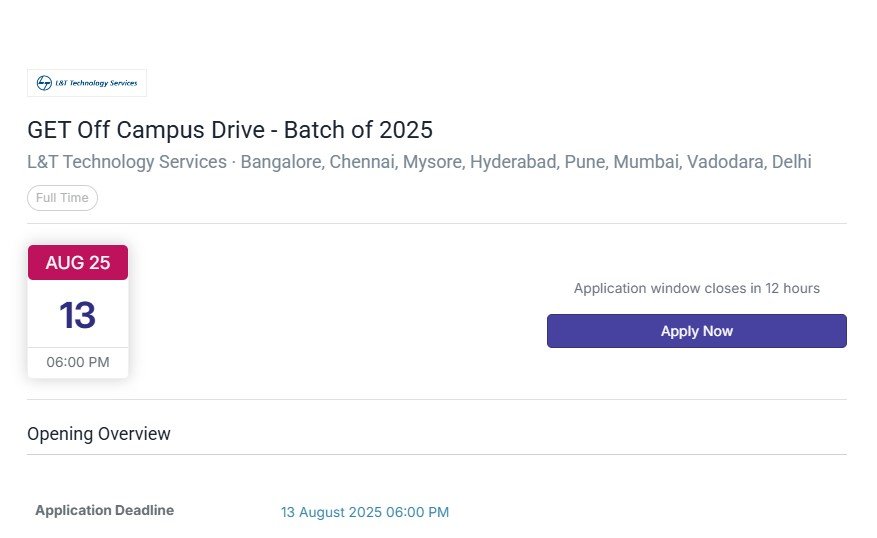Viewport: 877px width, 538px height.
Task: Open the AUG 25 calendar header
Action: click(78, 262)
